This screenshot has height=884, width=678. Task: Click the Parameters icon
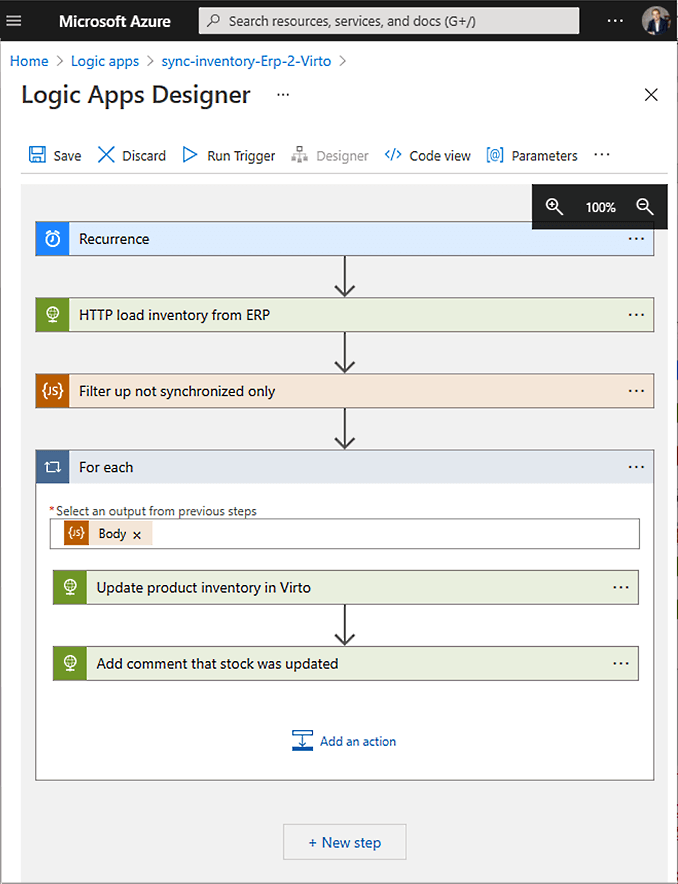tap(495, 154)
